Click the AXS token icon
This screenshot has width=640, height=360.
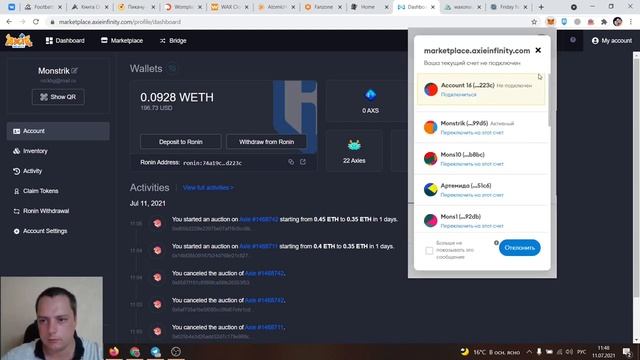370,95
